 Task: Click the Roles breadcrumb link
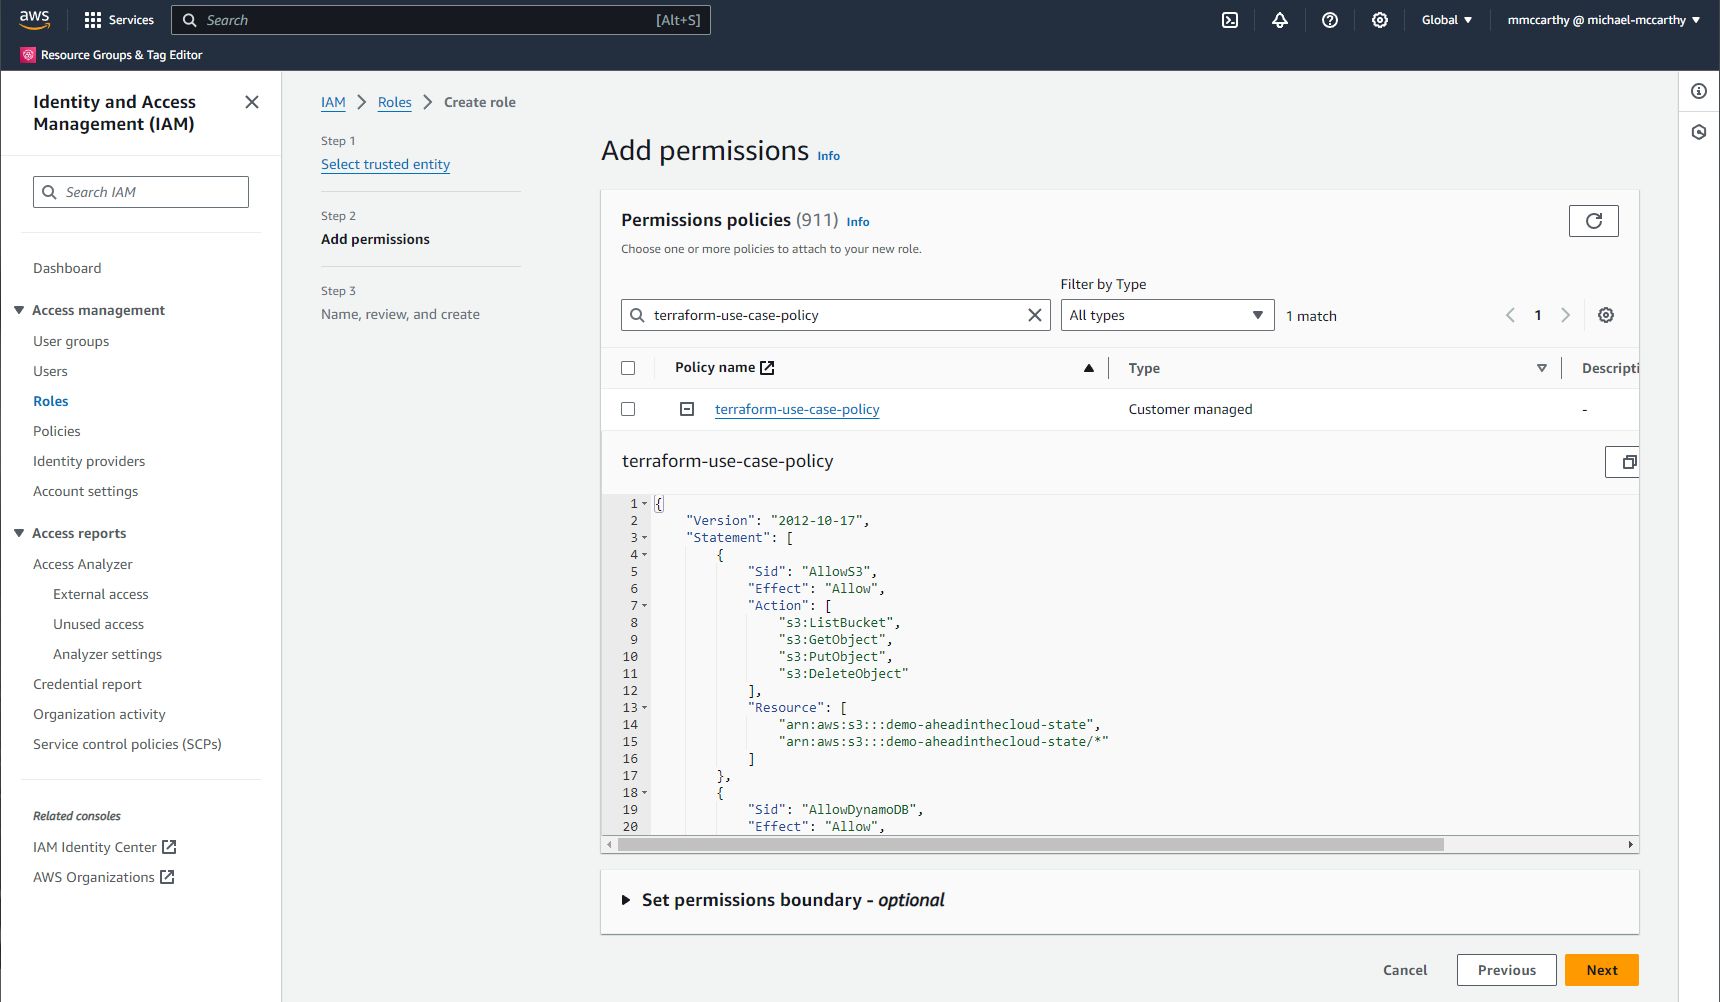(x=395, y=102)
